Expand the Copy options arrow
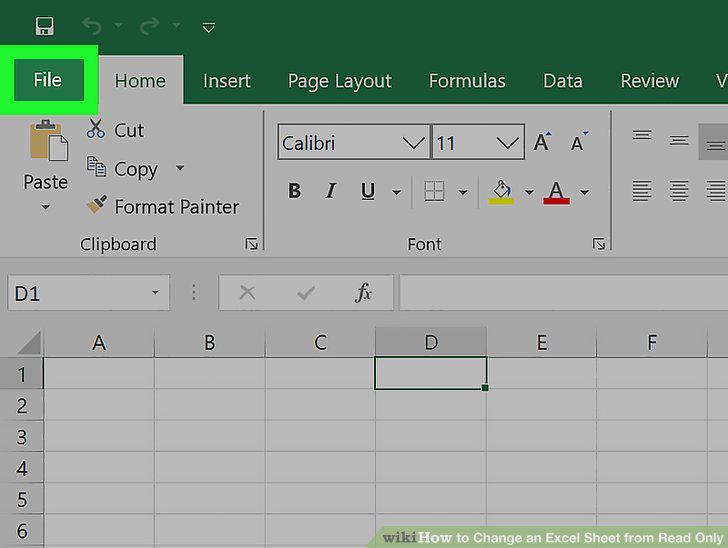Viewport: 728px width, 548px height. click(180, 168)
